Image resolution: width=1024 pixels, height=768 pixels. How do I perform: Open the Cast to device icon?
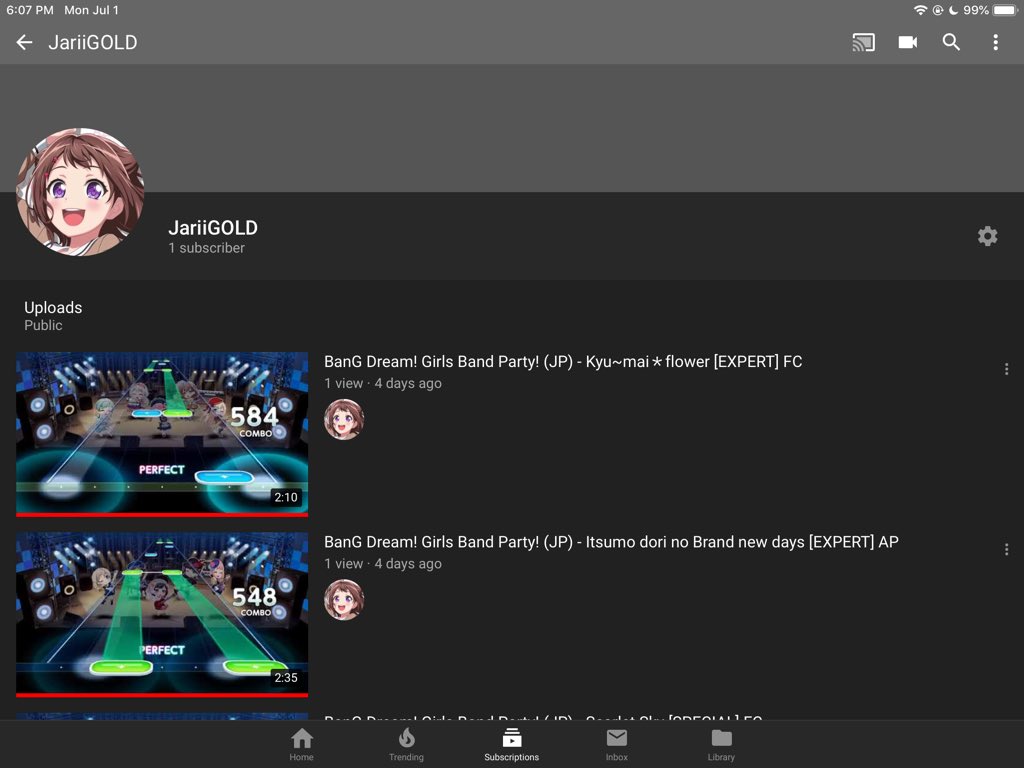tap(863, 42)
